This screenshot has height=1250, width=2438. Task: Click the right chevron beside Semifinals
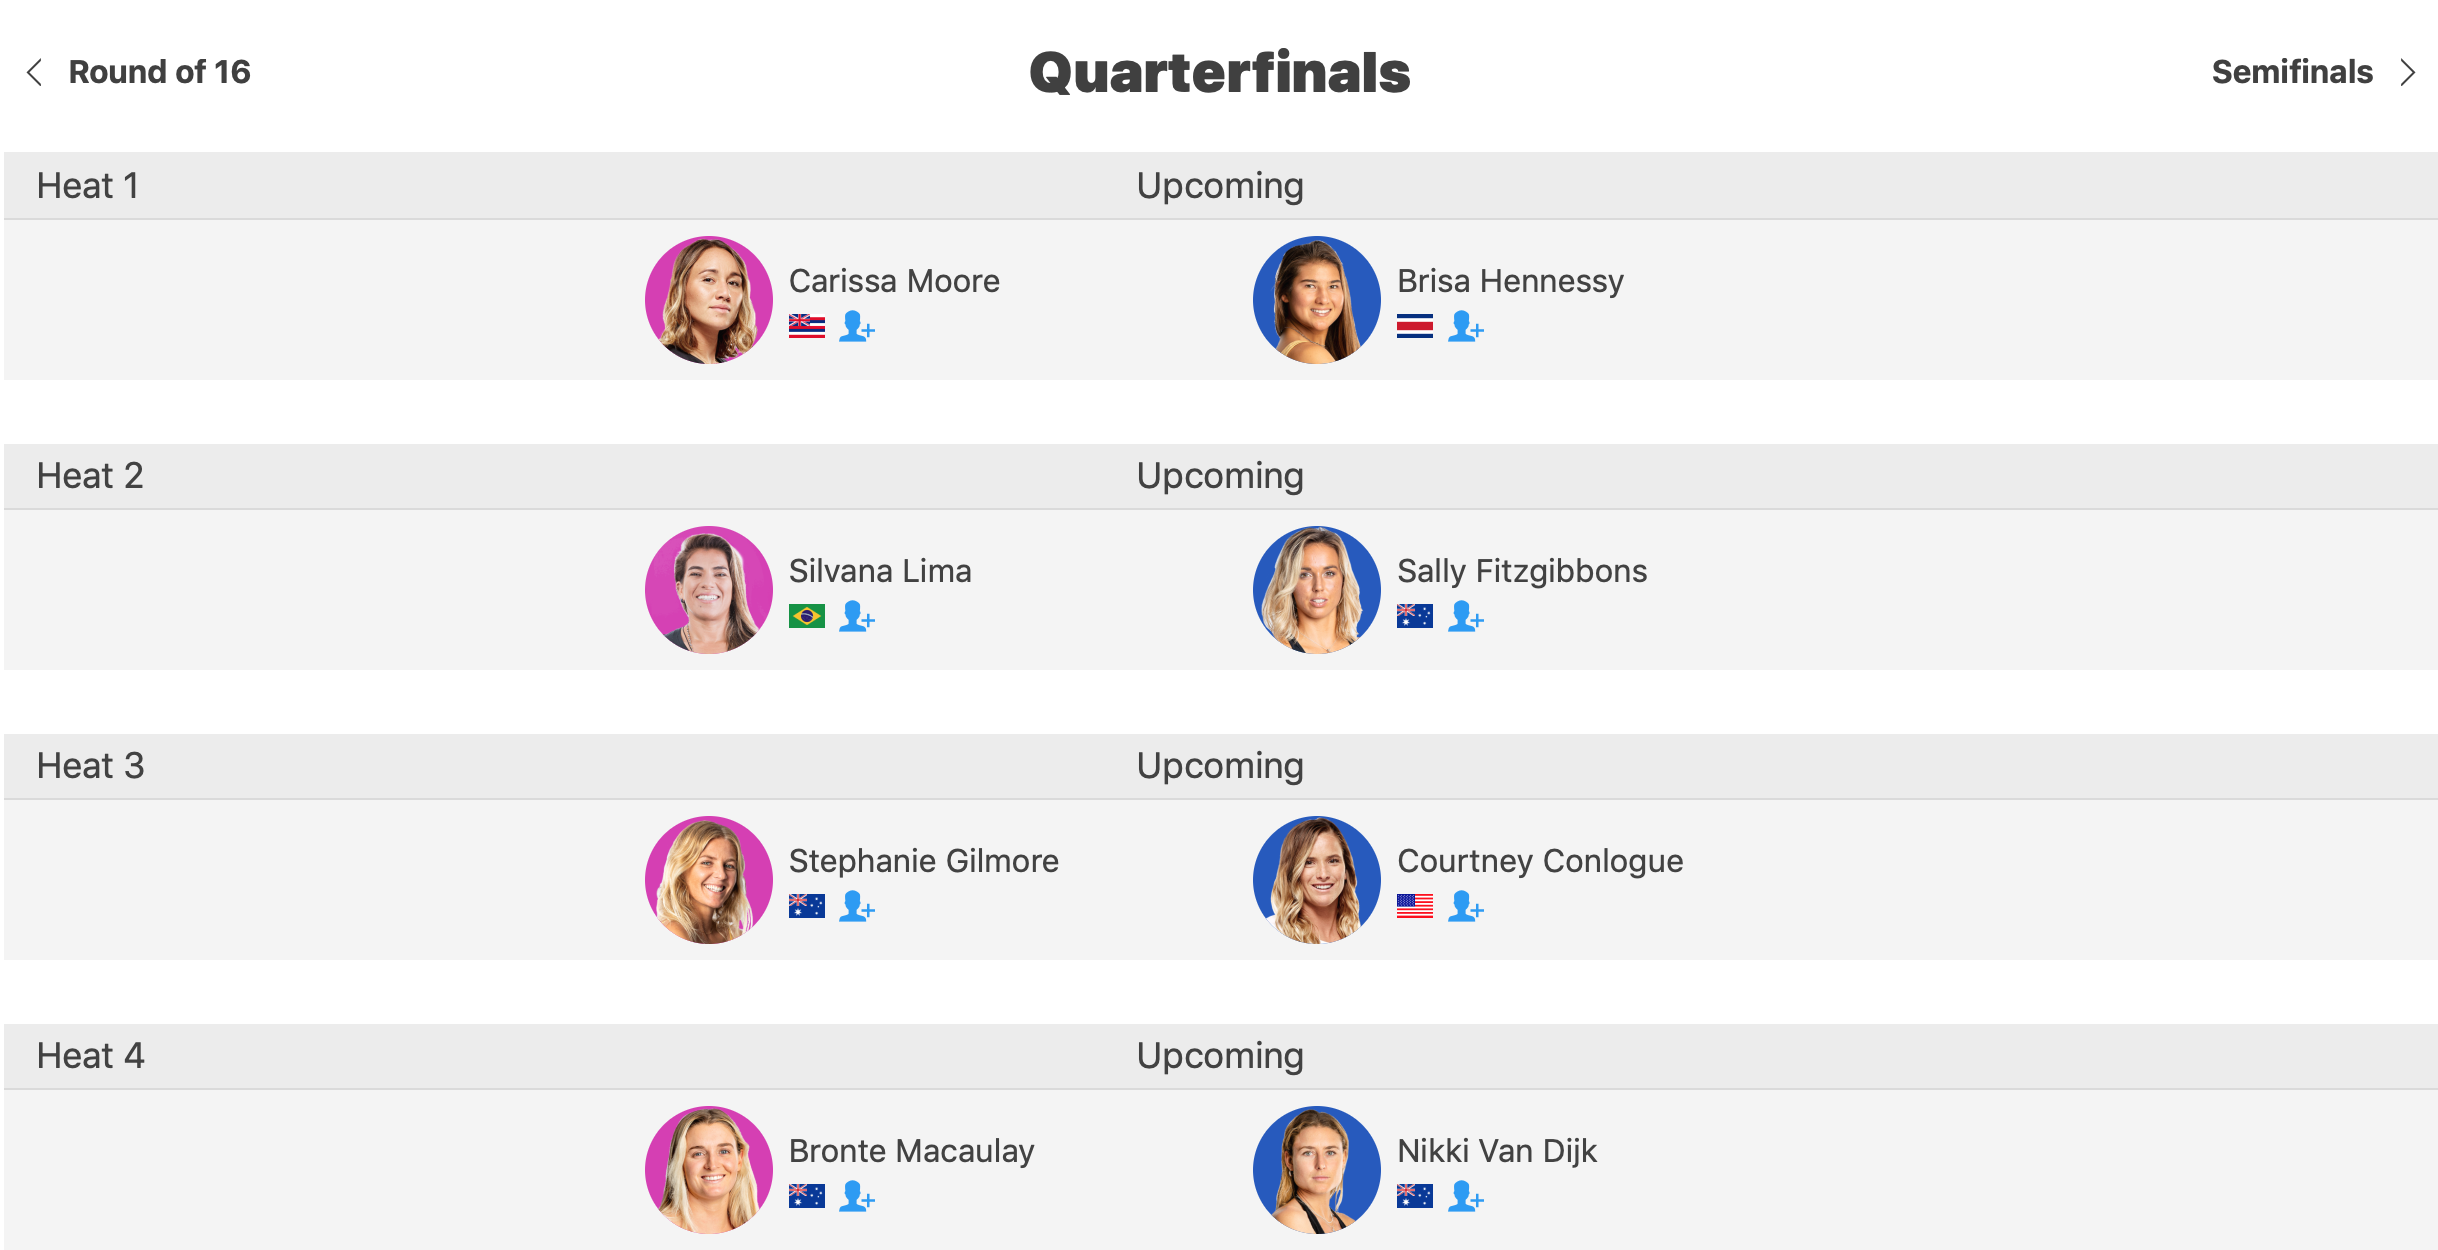(2408, 72)
